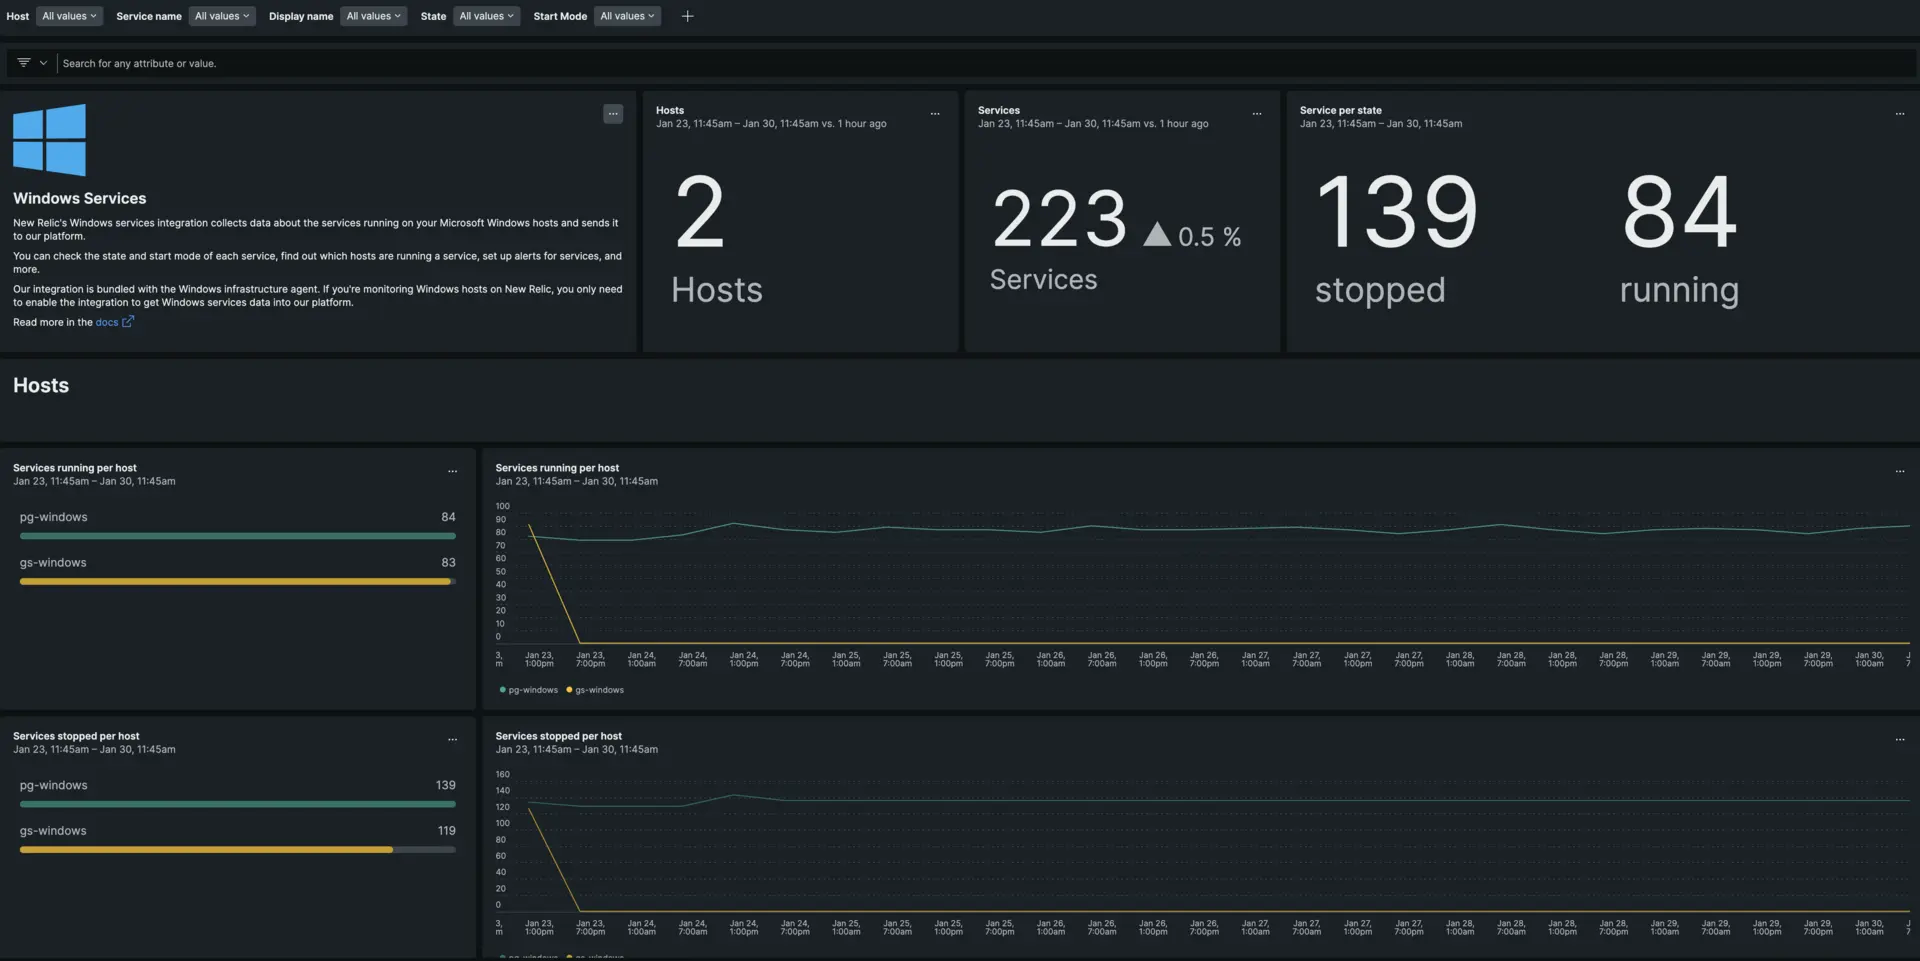Screen dimensions: 1920x961
Task: Open the Start Mode filter dropdown
Action: [627, 16]
